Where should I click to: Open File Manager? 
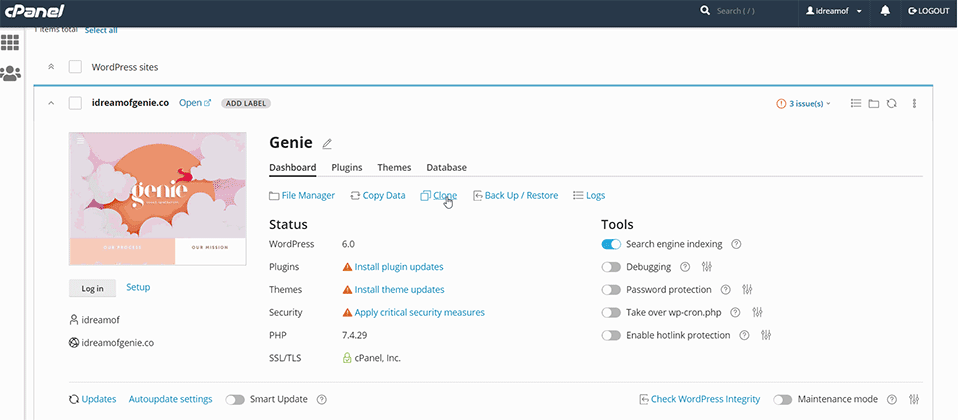[302, 196]
